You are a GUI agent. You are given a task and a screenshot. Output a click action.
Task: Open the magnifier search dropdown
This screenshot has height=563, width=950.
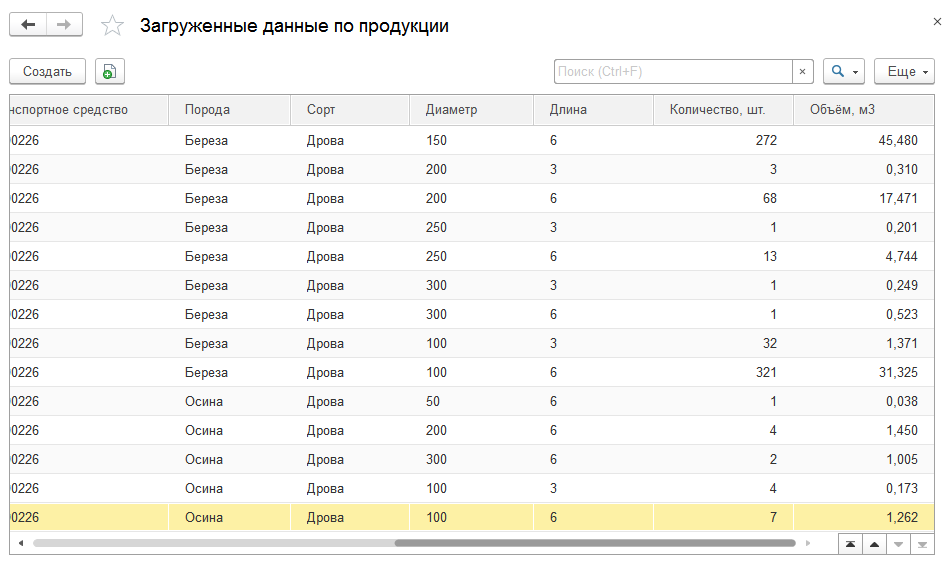[x=844, y=72]
